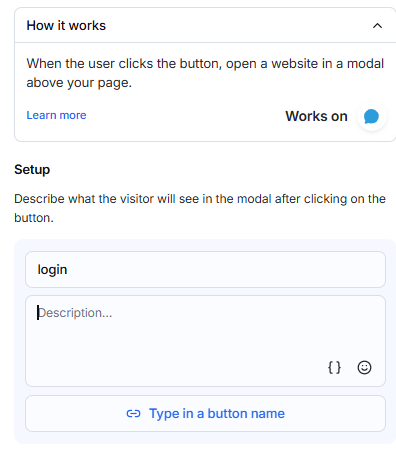The height and width of the screenshot is (459, 396).
Task: Click the word login in the title field
Action: [x=52, y=269]
